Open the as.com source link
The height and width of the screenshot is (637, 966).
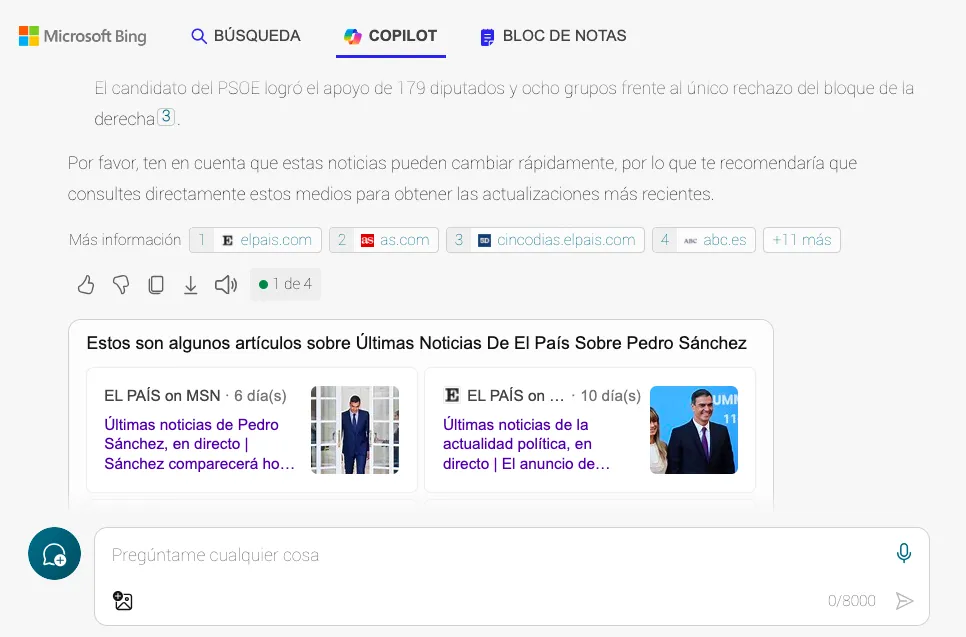(384, 240)
